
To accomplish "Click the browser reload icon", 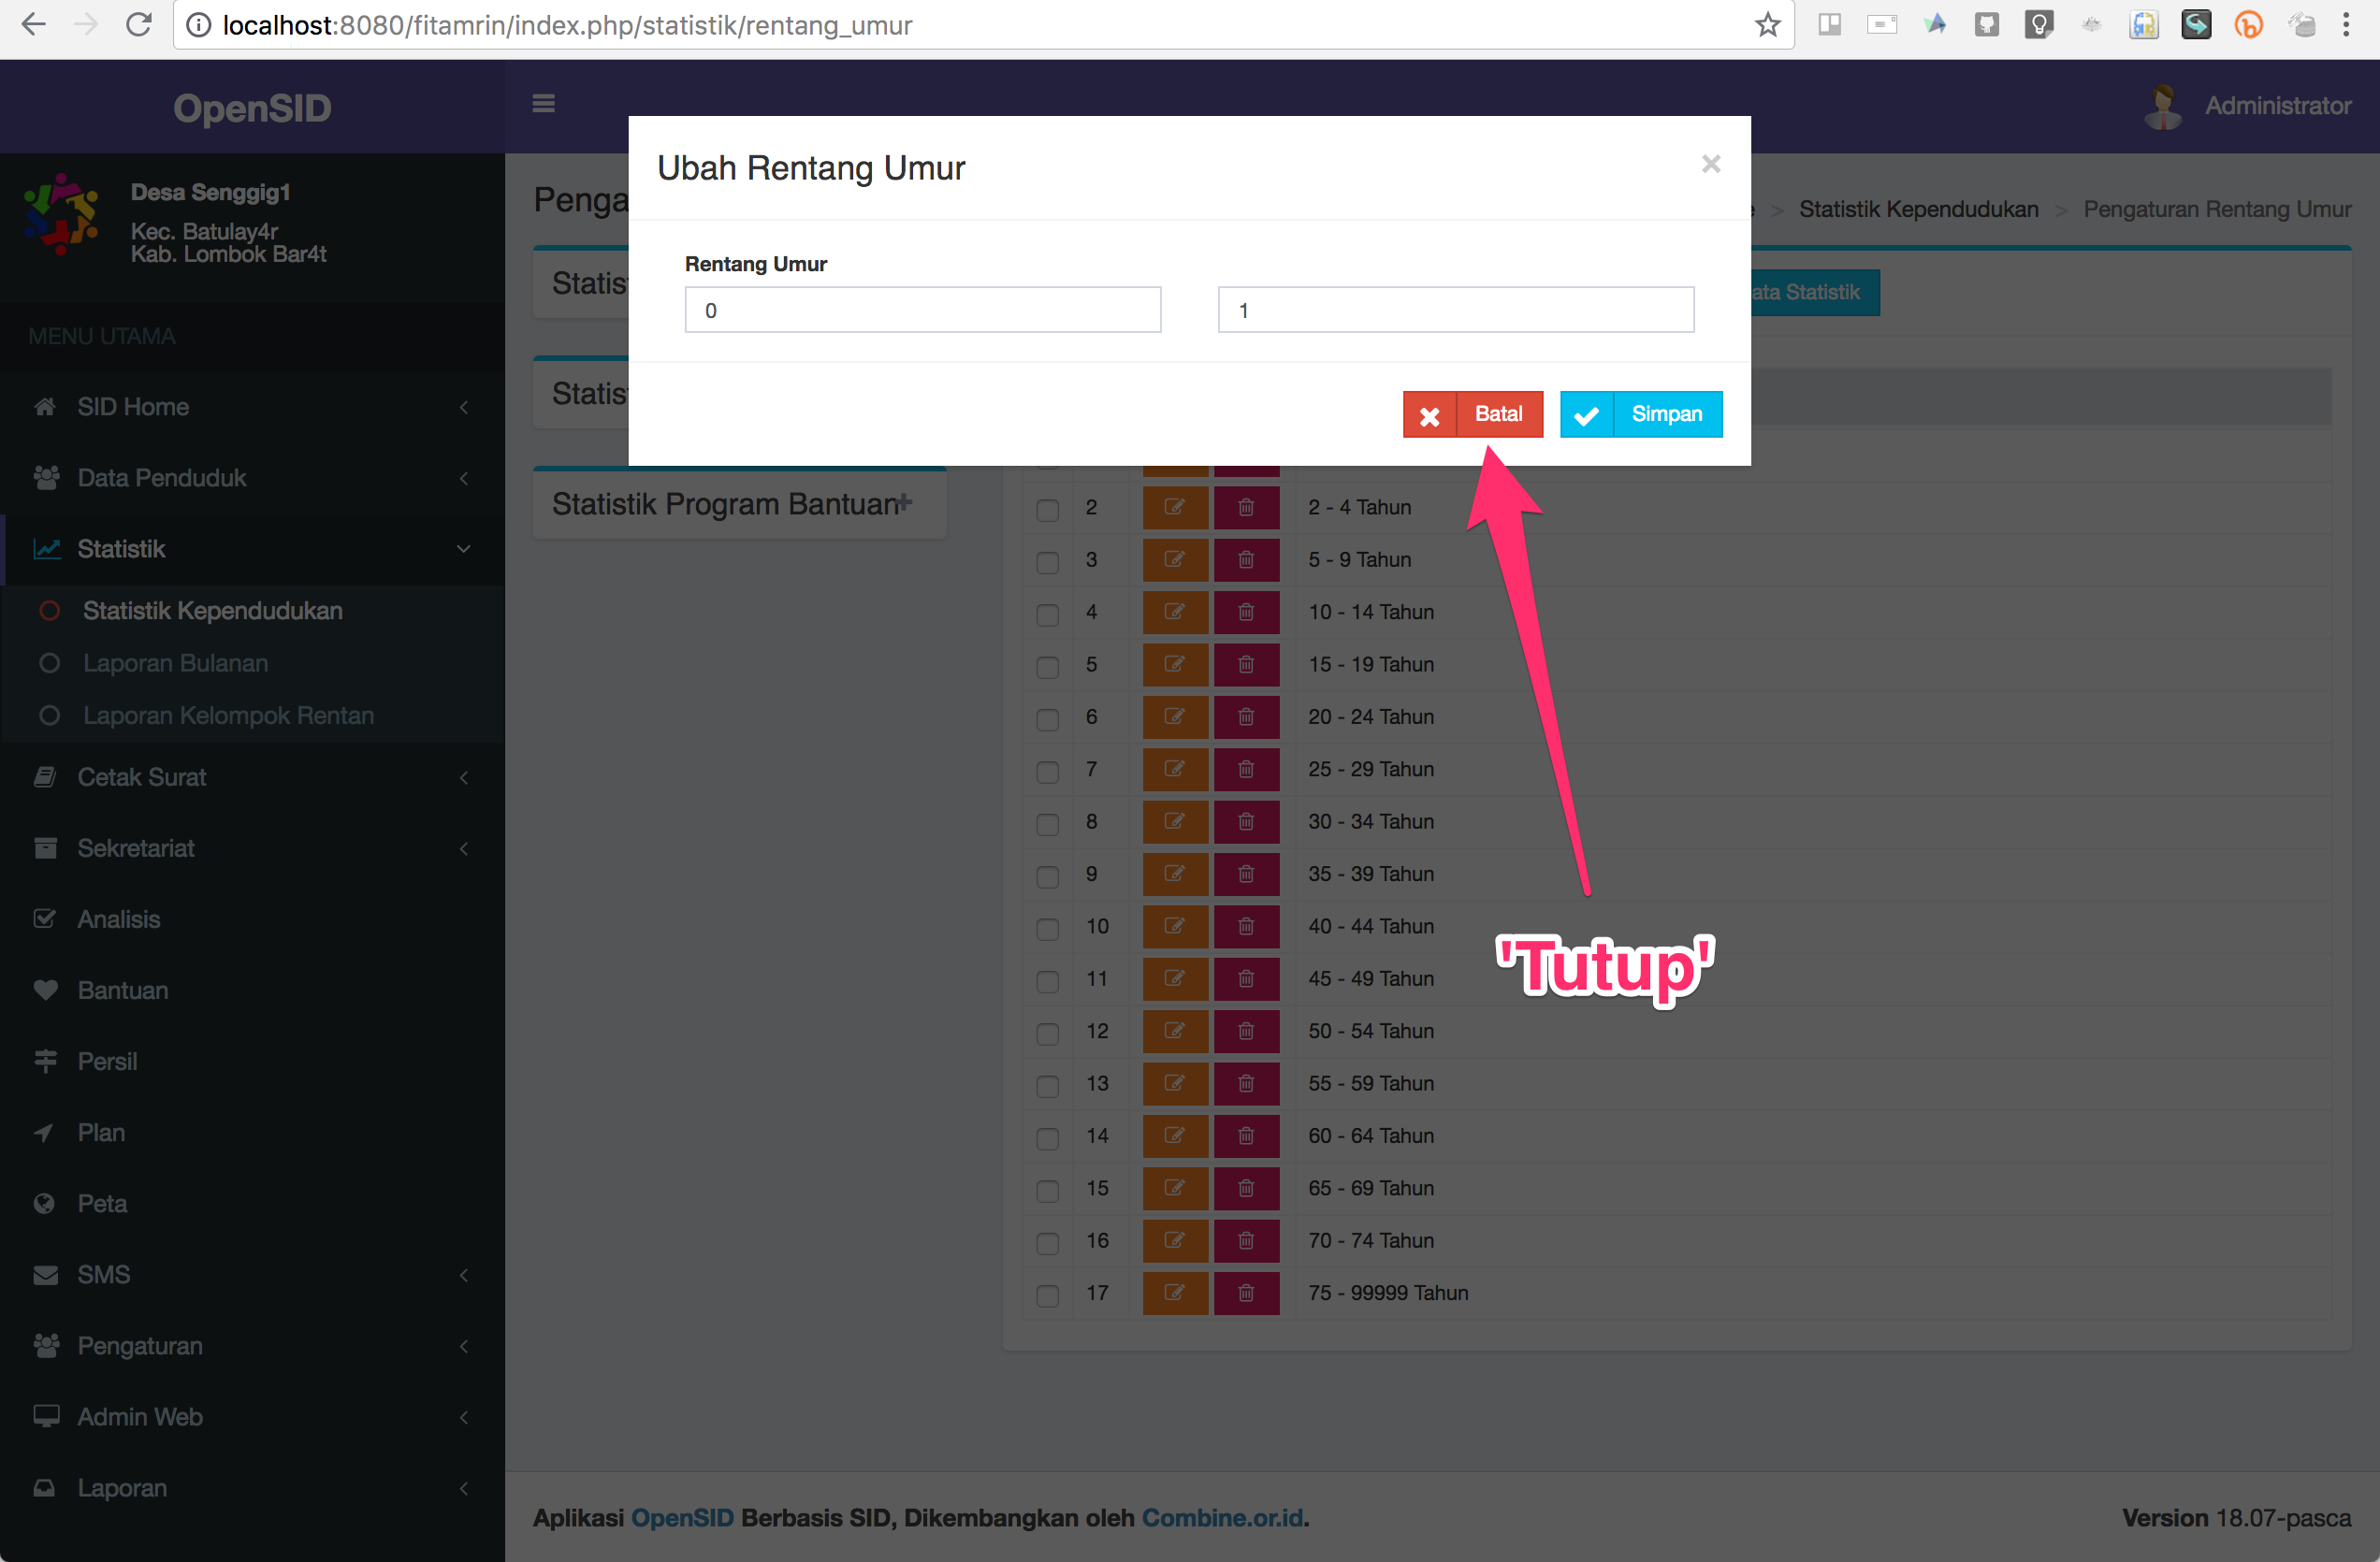I will (139, 25).
